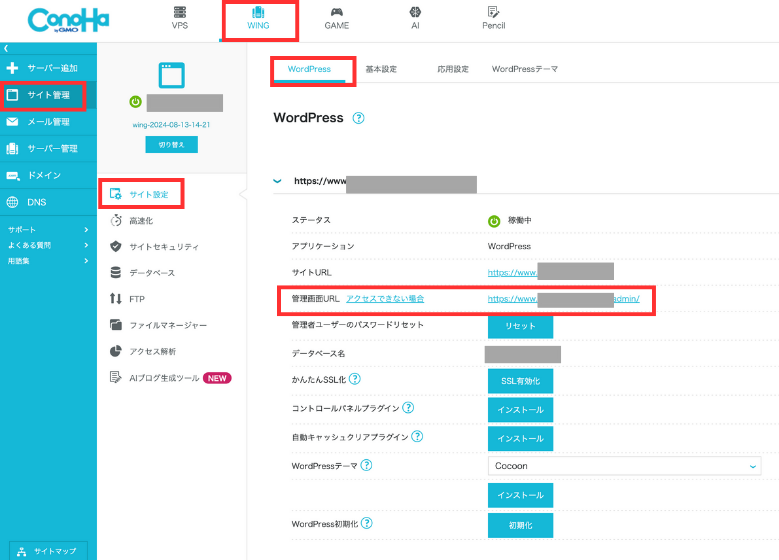The width and height of the screenshot is (779, 560).
Task: Click help icon for かんたんSSL化
Action: click(355, 379)
